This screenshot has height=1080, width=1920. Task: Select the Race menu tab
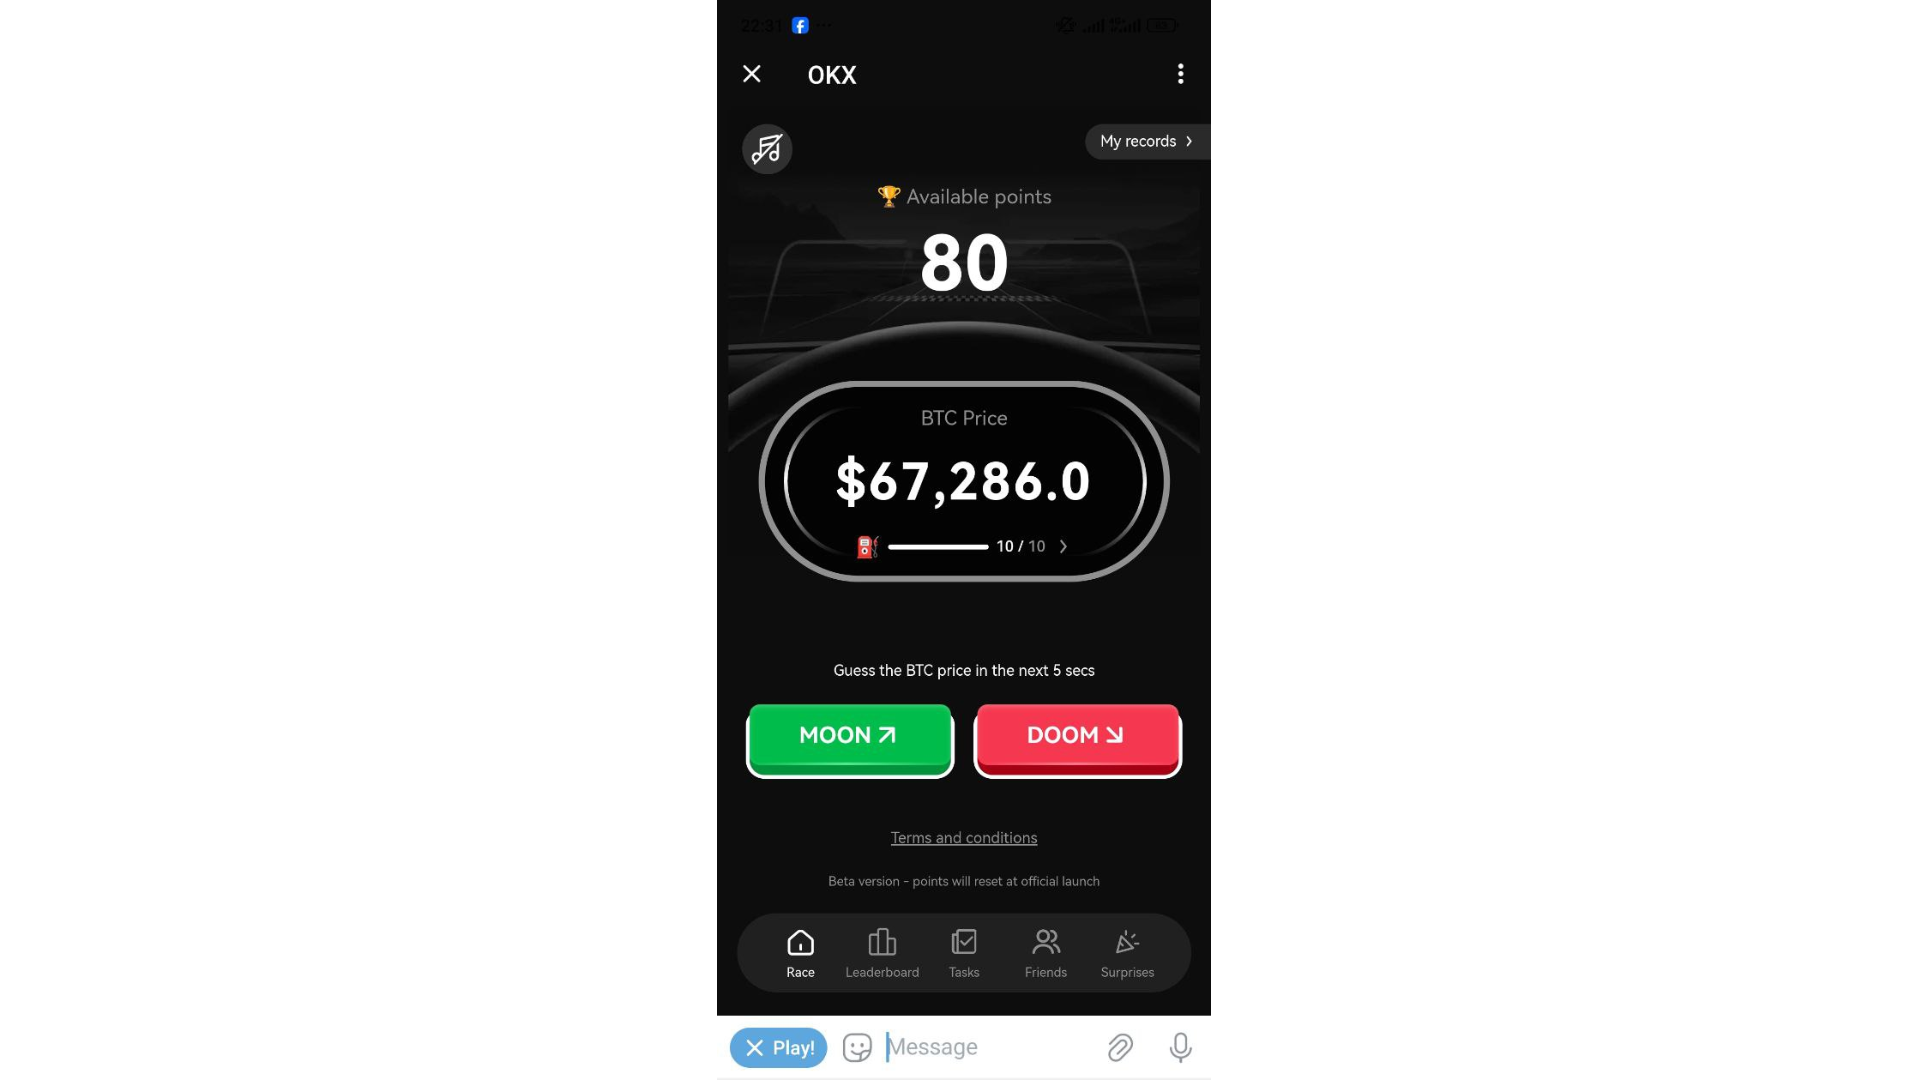[800, 952]
